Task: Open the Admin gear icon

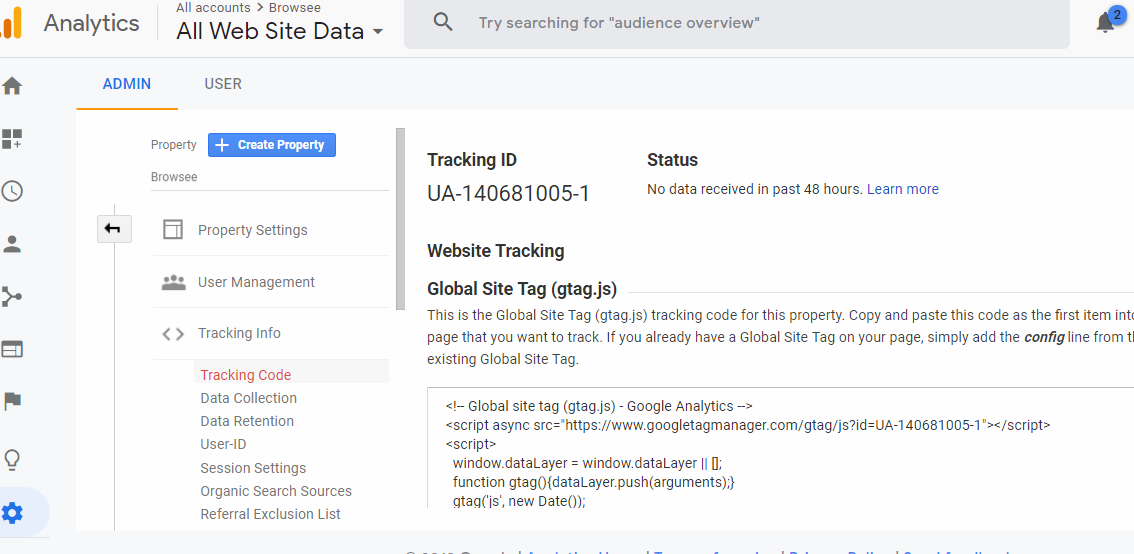Action: tap(12, 513)
